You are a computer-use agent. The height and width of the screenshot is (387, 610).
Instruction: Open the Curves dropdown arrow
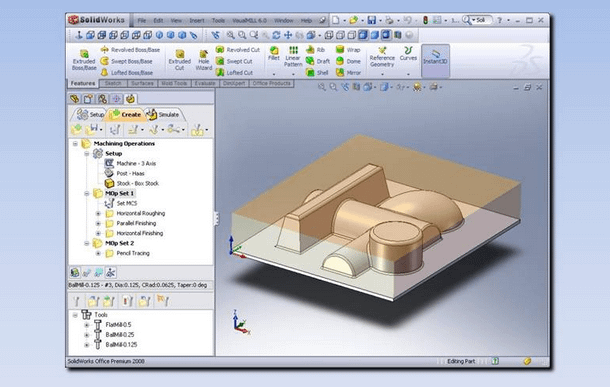tap(408, 74)
